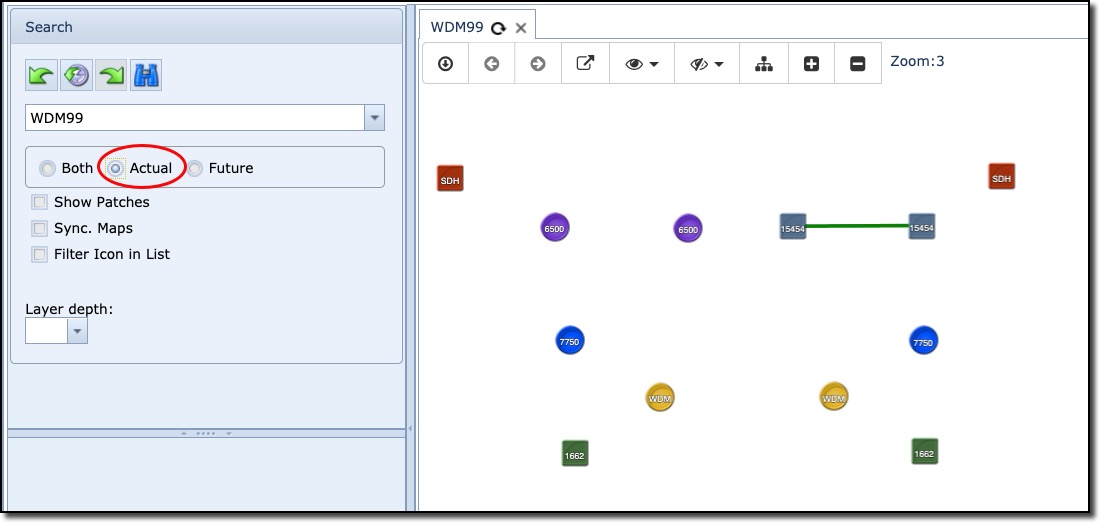Switch to the WDM99 tab
Image resolution: width=1100 pixels, height=523 pixels.
pos(457,27)
